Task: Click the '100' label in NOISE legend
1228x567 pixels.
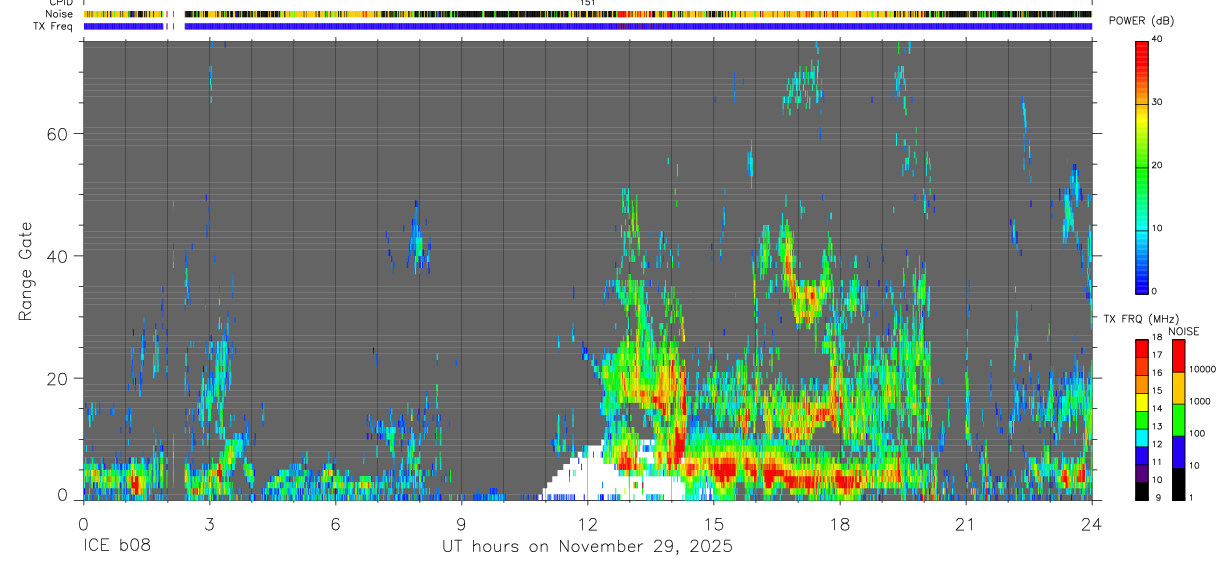Action: 1197,433
